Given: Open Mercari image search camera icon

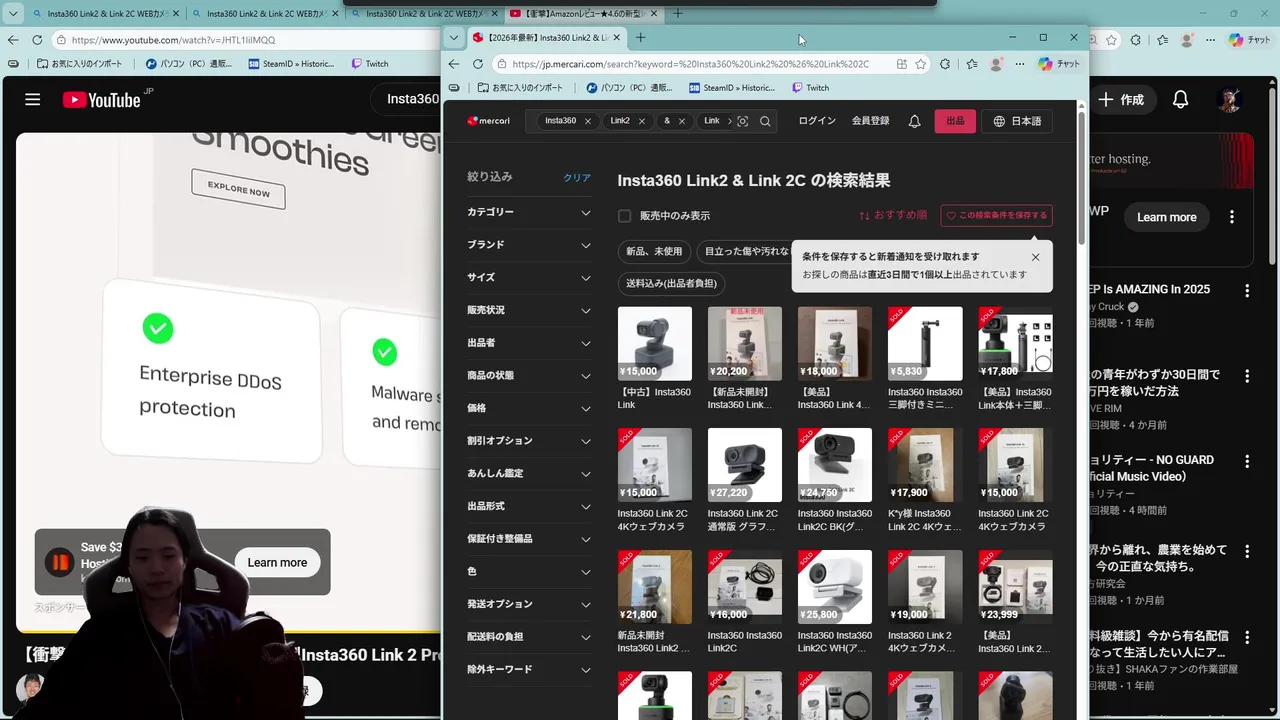Looking at the screenshot, I should (742, 121).
